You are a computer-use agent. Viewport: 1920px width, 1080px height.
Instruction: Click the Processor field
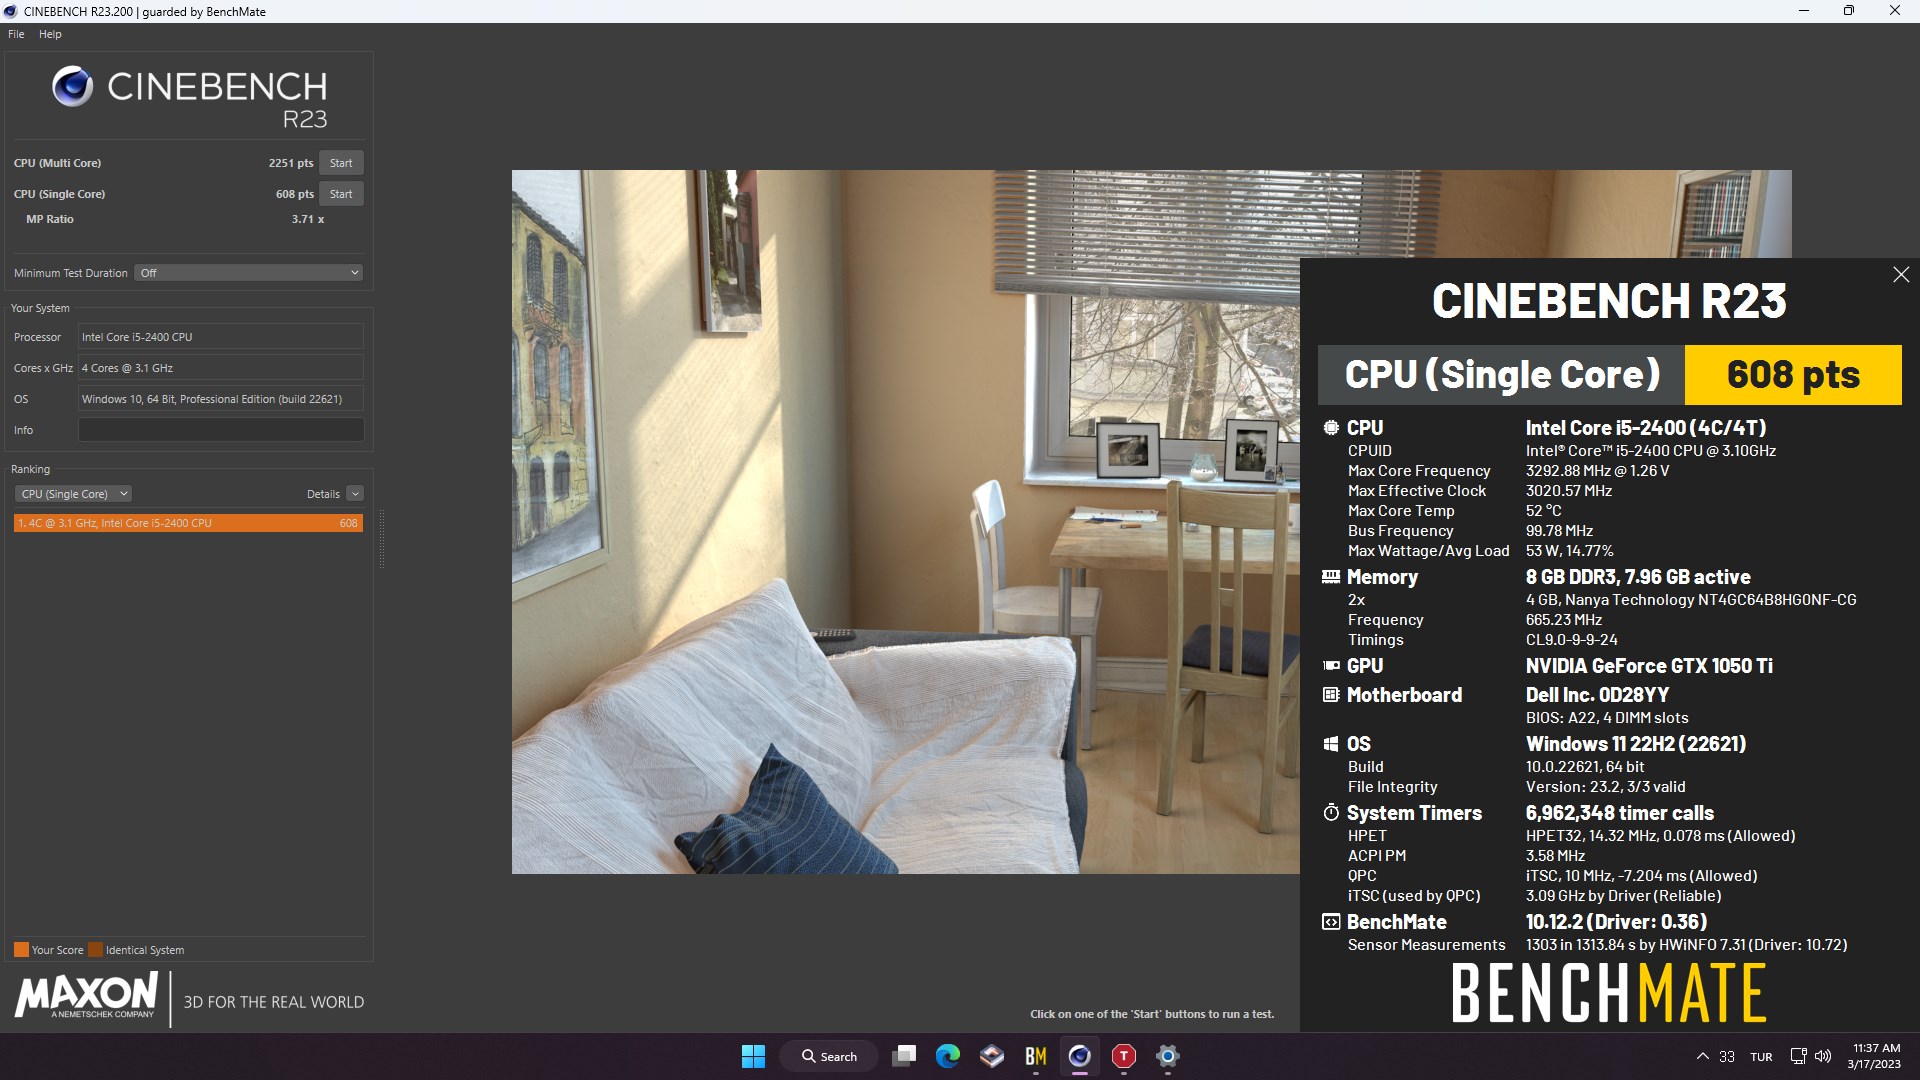click(x=221, y=337)
